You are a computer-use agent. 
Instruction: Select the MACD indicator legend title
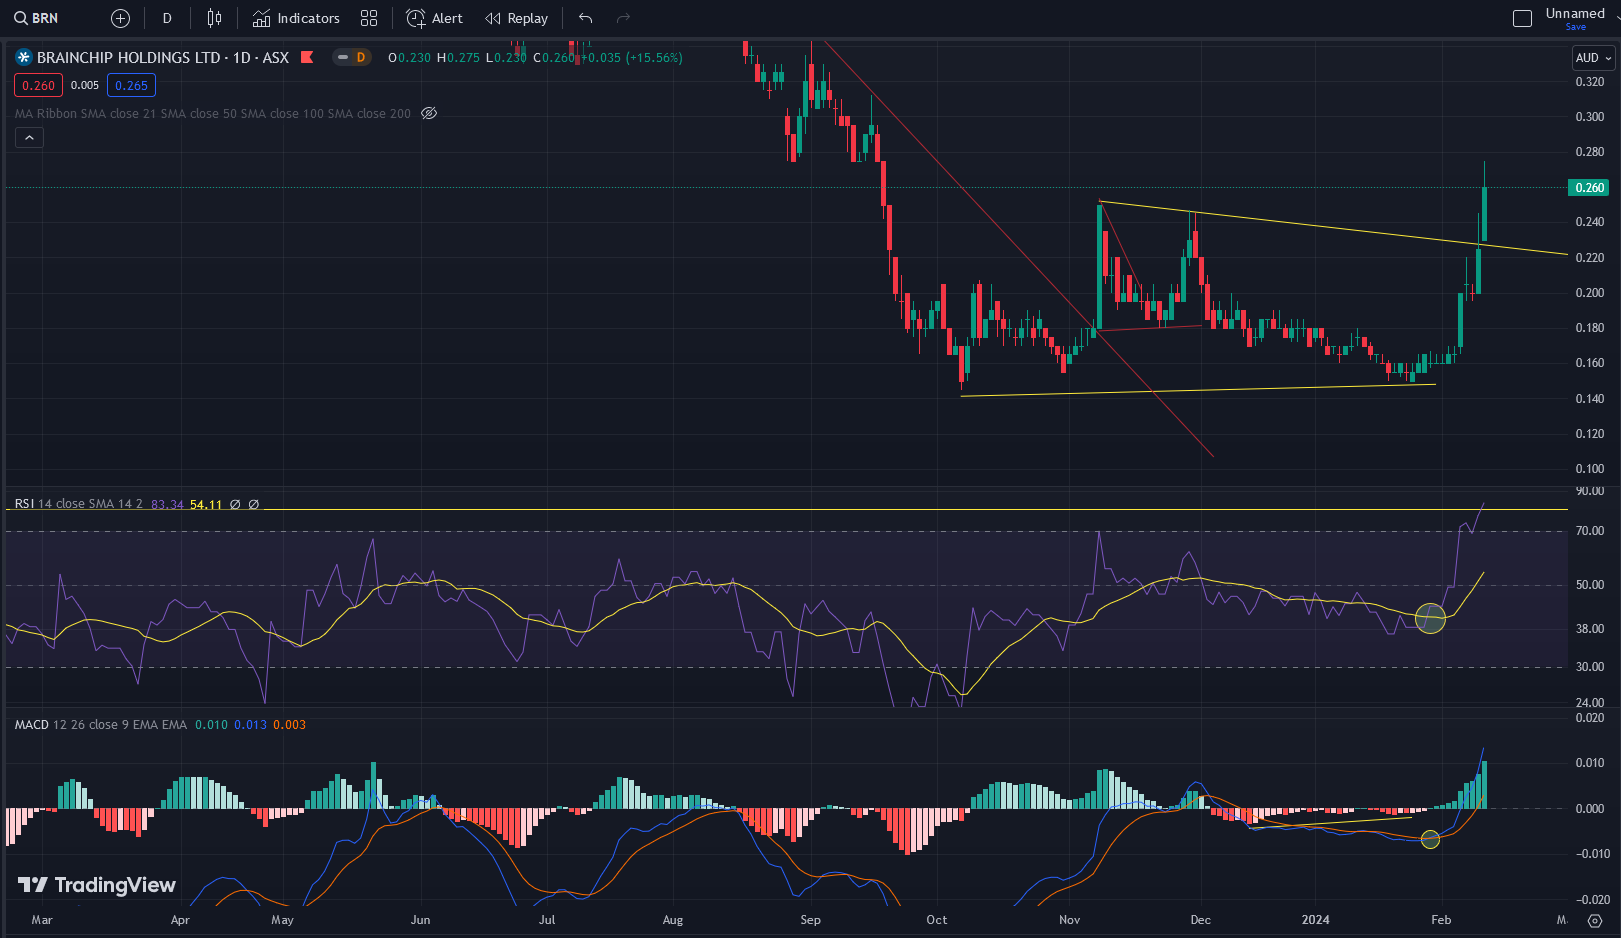pyautogui.click(x=31, y=724)
